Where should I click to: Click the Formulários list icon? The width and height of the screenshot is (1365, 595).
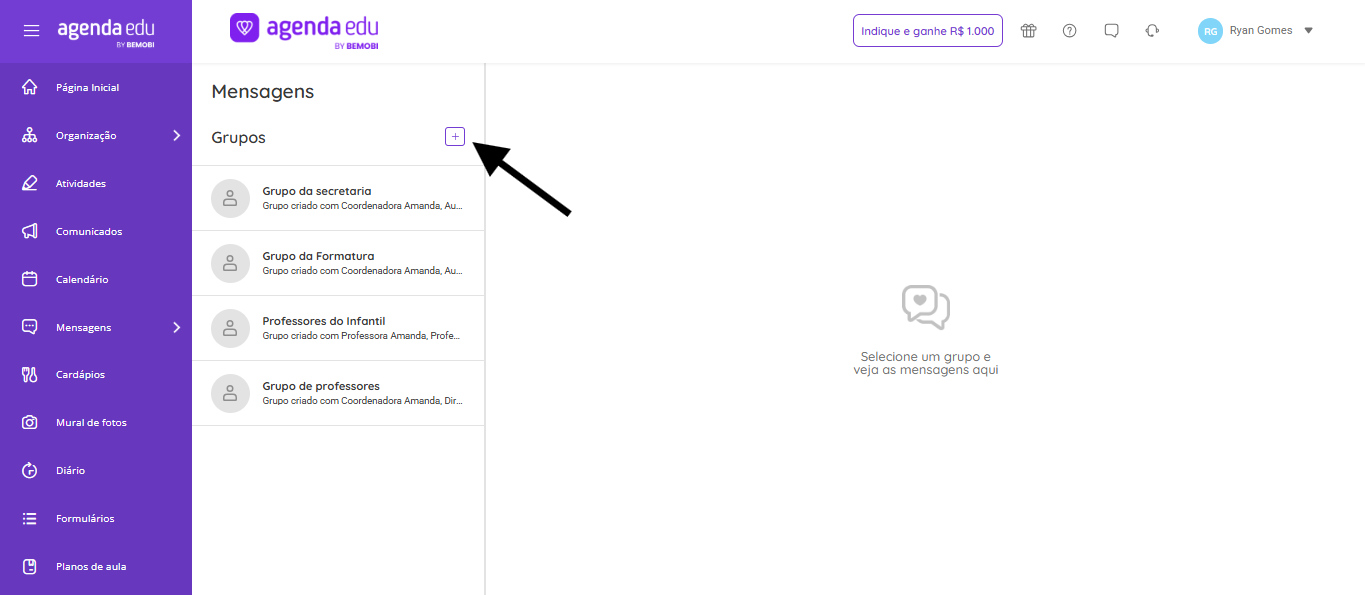[x=30, y=518]
